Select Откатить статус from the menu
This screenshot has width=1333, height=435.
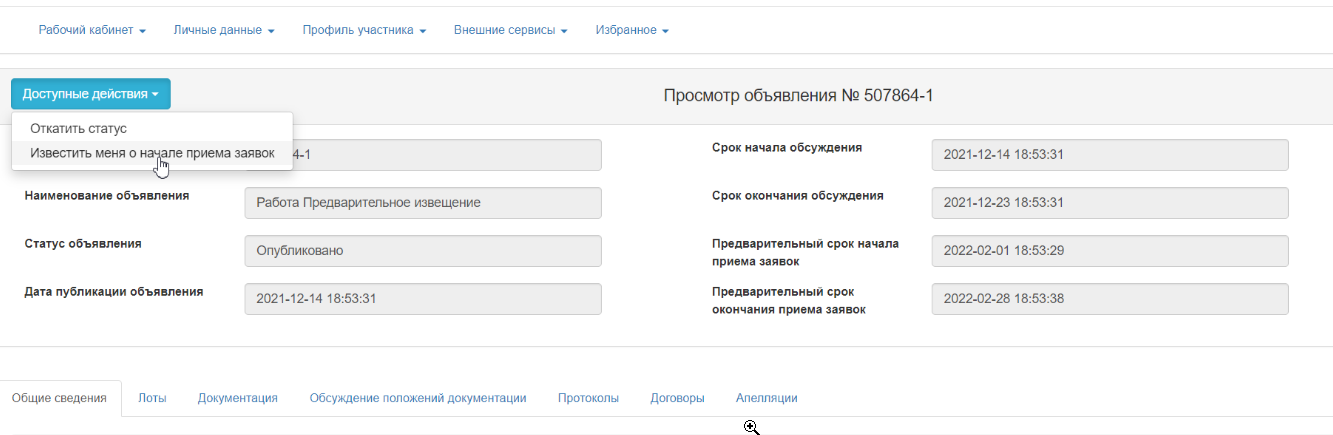coord(78,129)
